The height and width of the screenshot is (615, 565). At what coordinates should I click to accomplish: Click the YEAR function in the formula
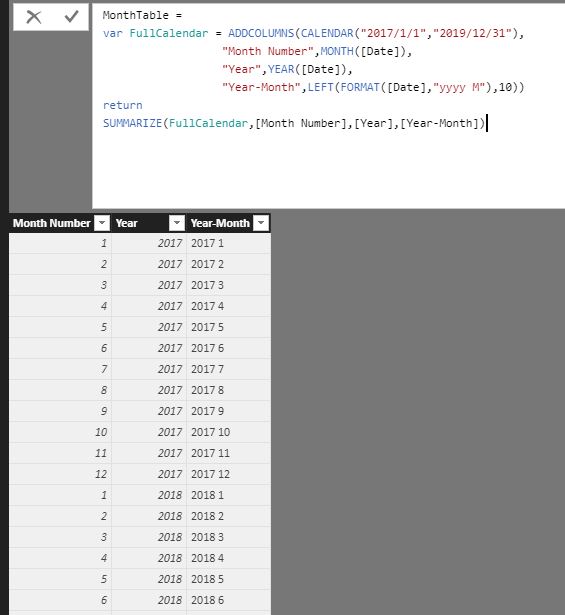(281, 69)
